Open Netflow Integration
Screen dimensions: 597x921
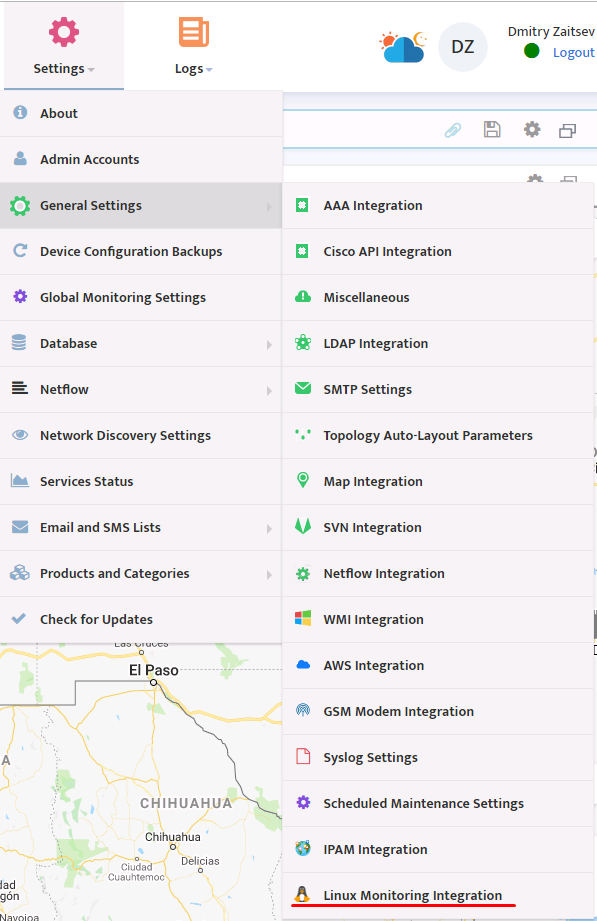point(438,573)
